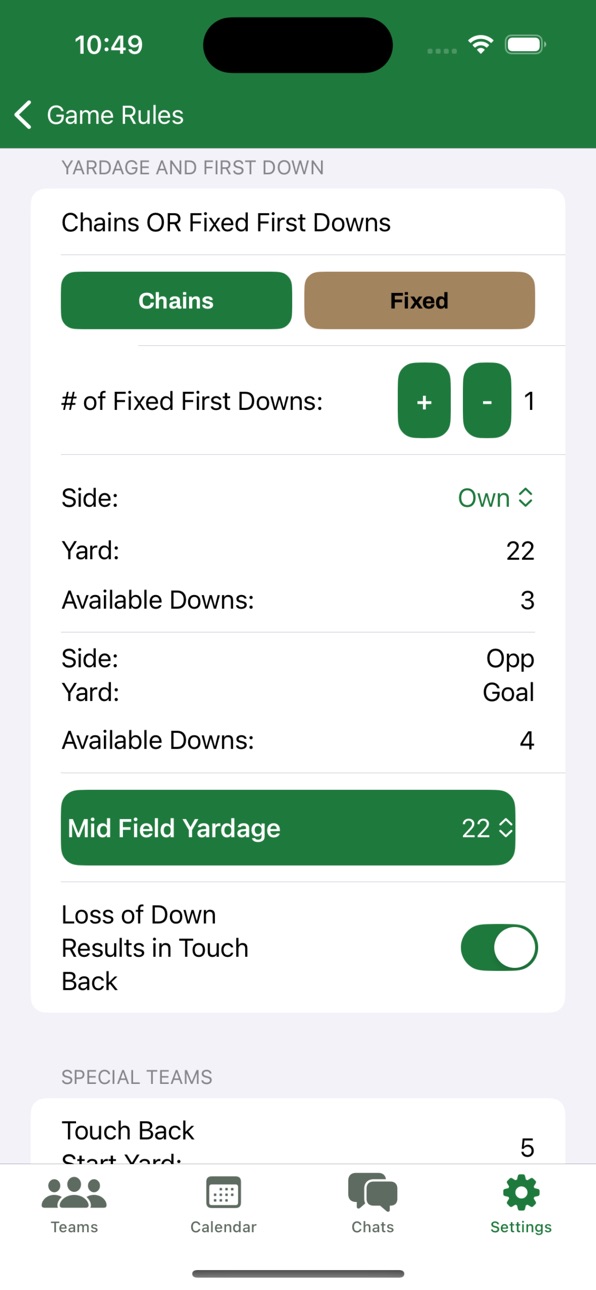The image size is (596, 1290).
Task: Select the Chains option
Action: pos(176,300)
